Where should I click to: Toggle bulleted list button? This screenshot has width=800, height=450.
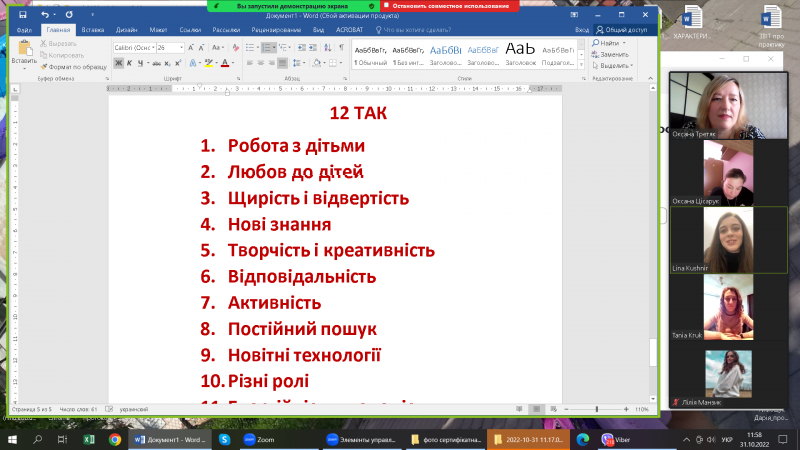click(x=249, y=47)
